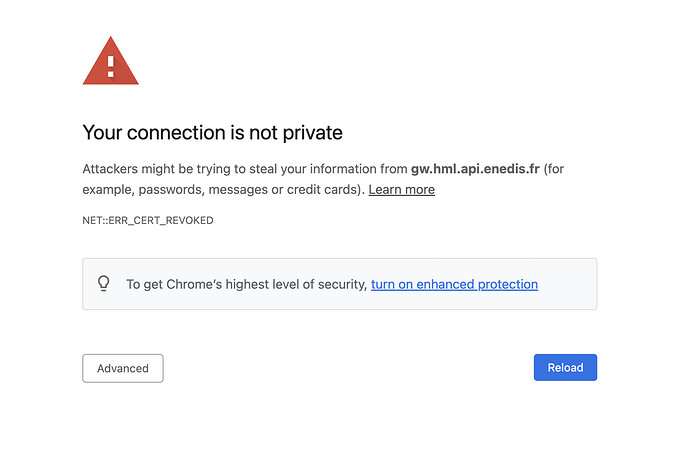Follow the turn on enhanced protection link
The width and height of the screenshot is (690, 459).
point(454,284)
